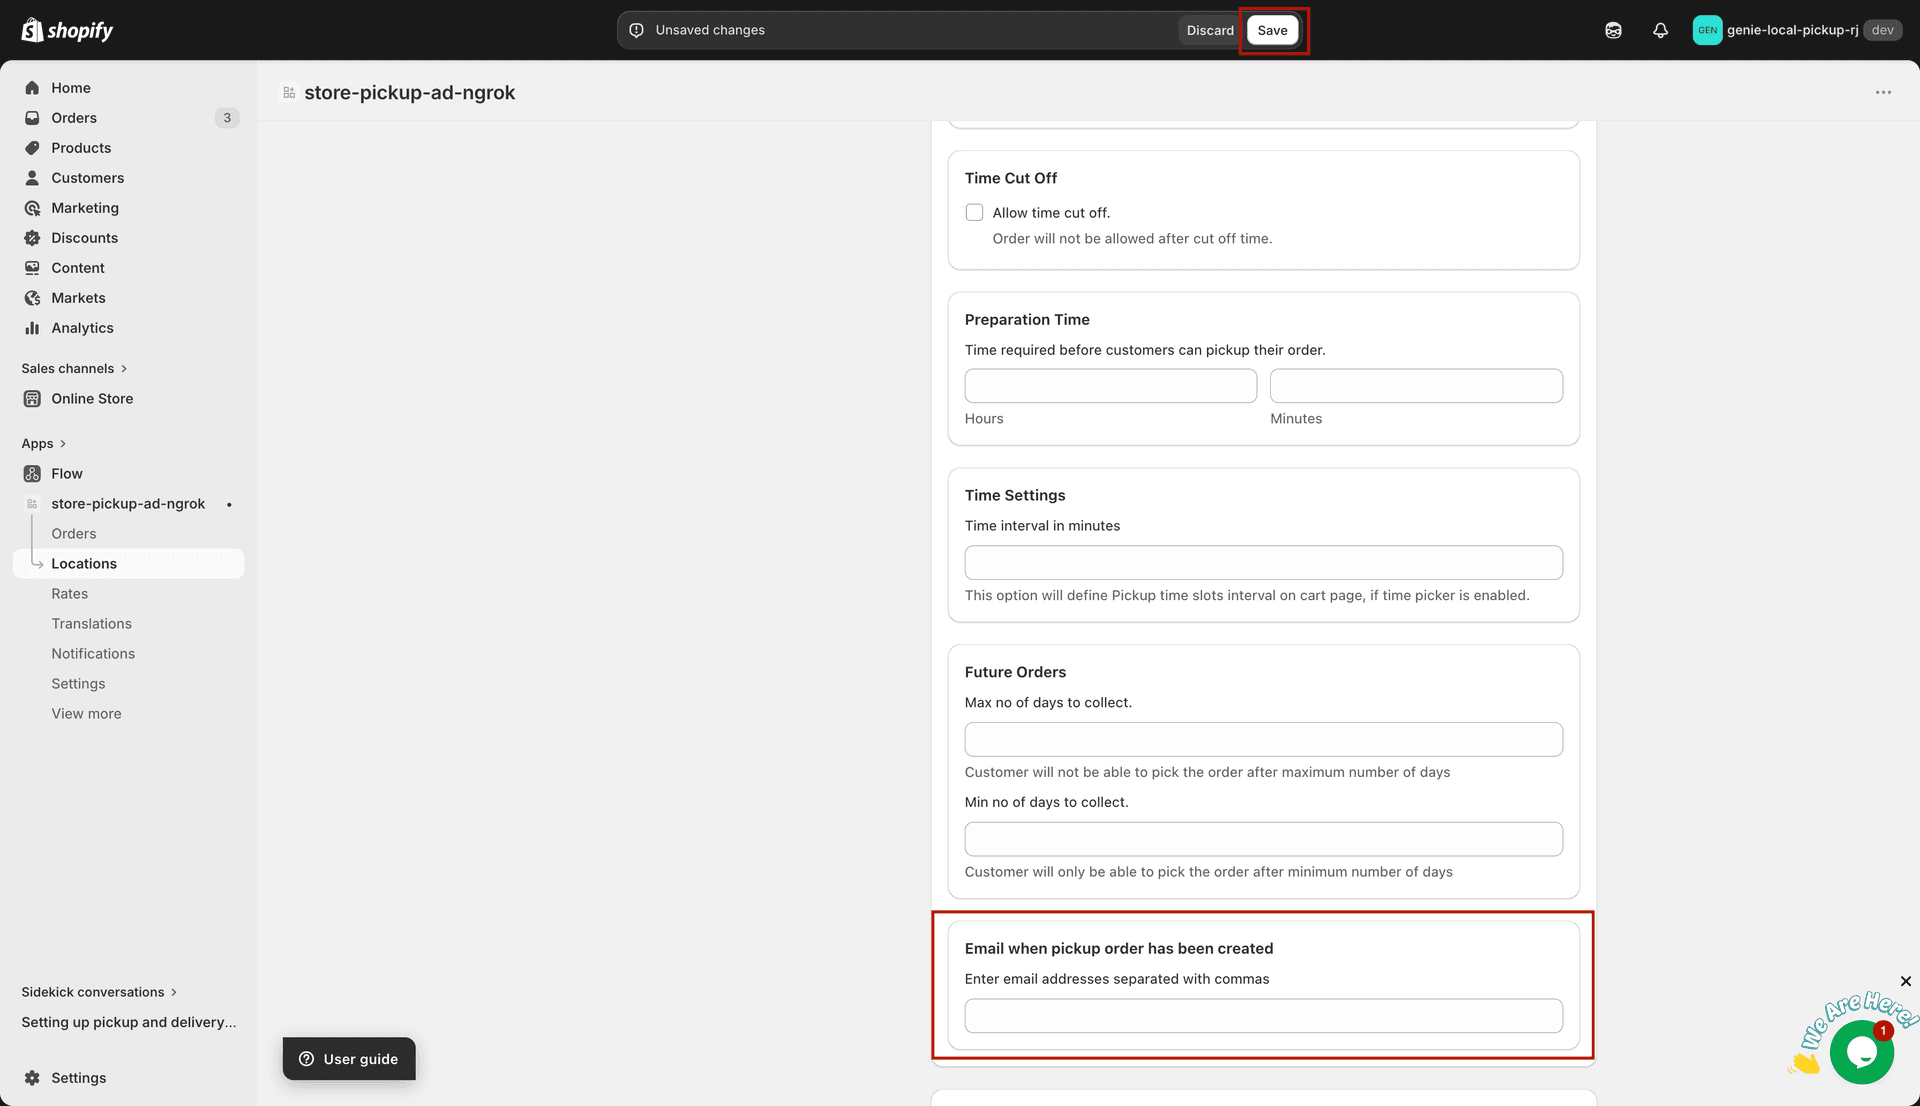
Task: Click the Save button
Action: [x=1272, y=30]
